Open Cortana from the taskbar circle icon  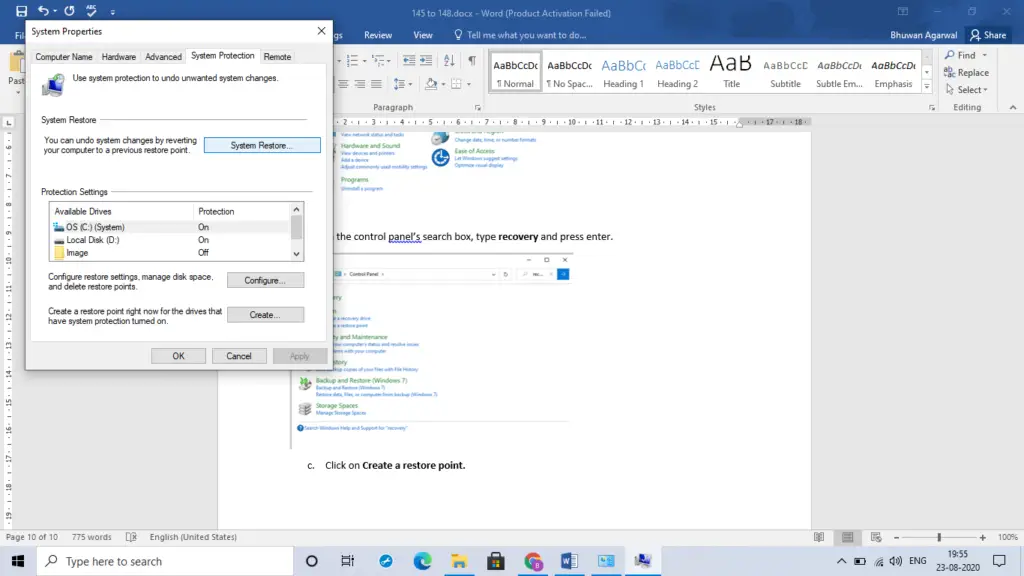(312, 561)
